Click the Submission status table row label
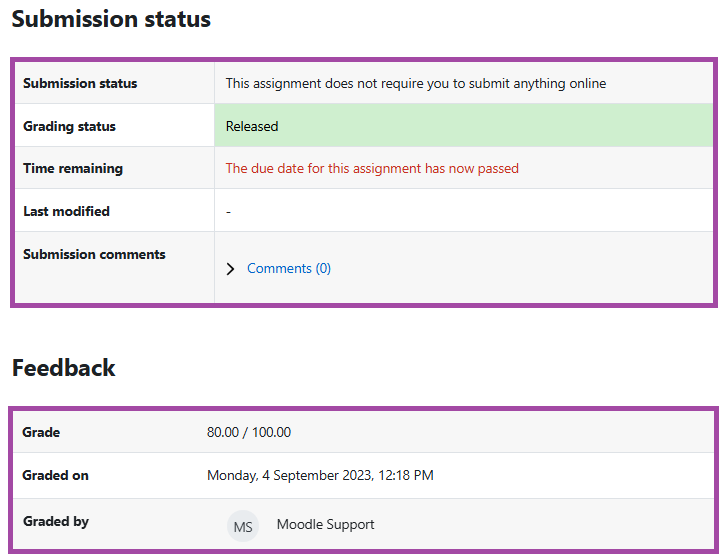725x558 pixels. [80, 83]
